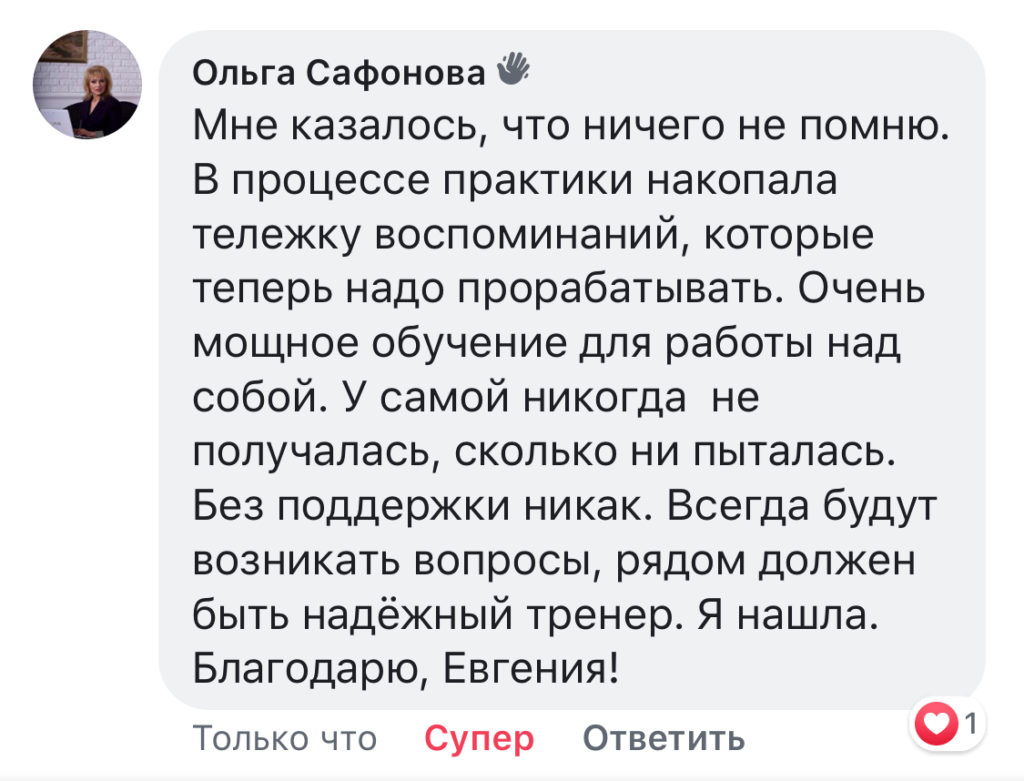Click the Только что timestamp
1024x781 pixels.
pyautogui.click(x=284, y=739)
